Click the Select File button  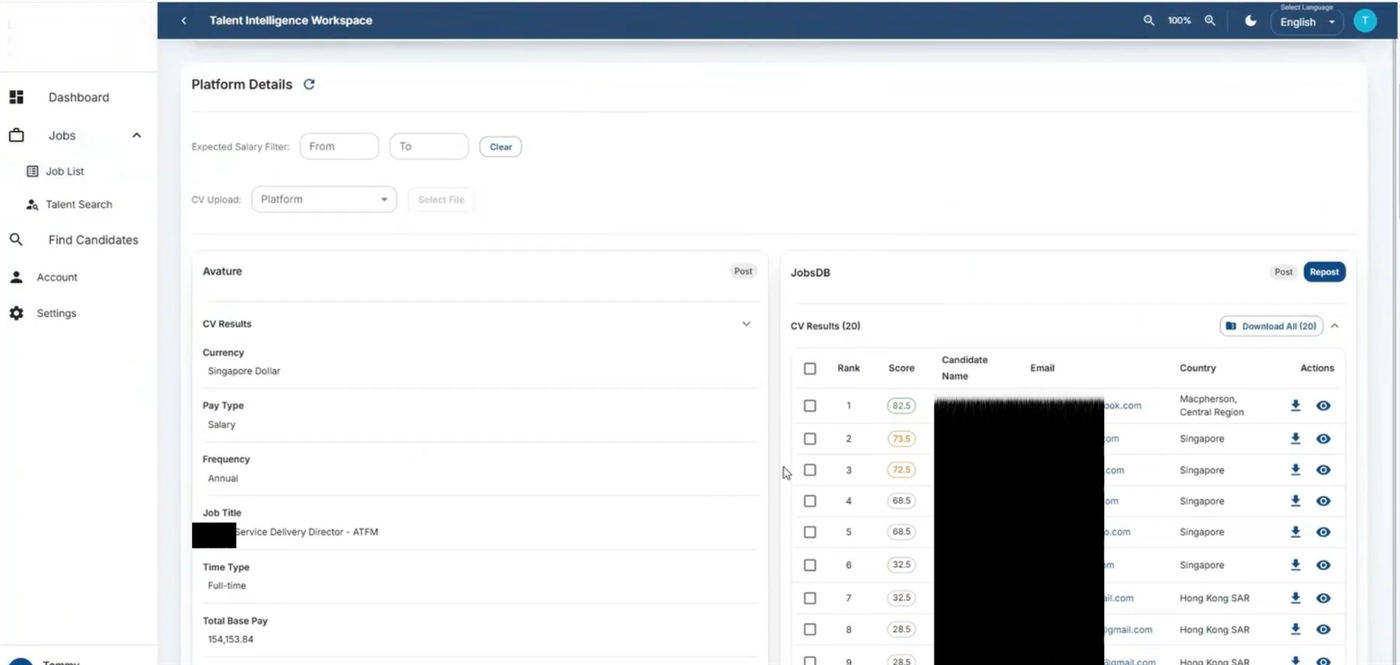tap(441, 200)
